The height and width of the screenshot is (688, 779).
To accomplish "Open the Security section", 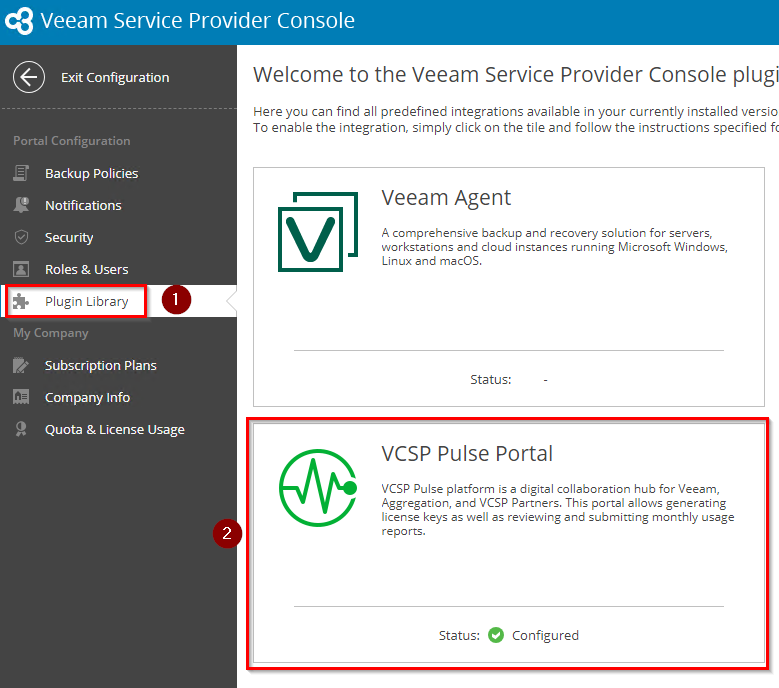I will point(69,237).
